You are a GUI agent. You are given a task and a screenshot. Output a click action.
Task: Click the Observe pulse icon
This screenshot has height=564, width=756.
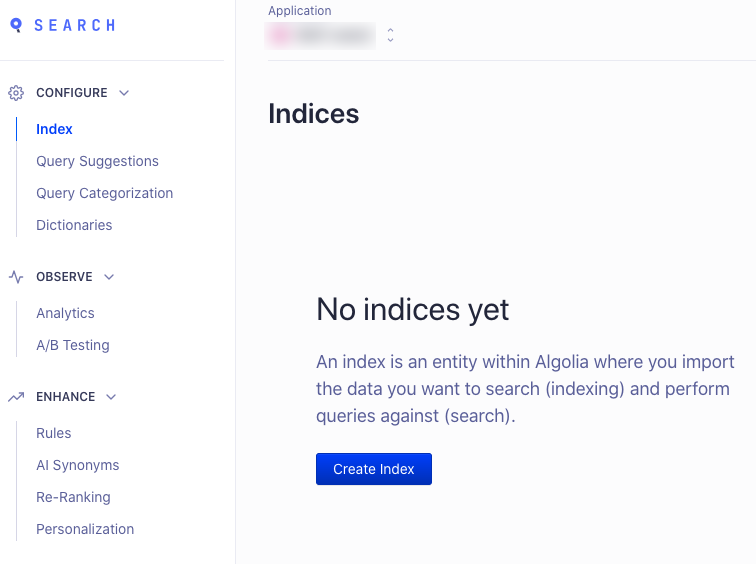click(x=16, y=277)
